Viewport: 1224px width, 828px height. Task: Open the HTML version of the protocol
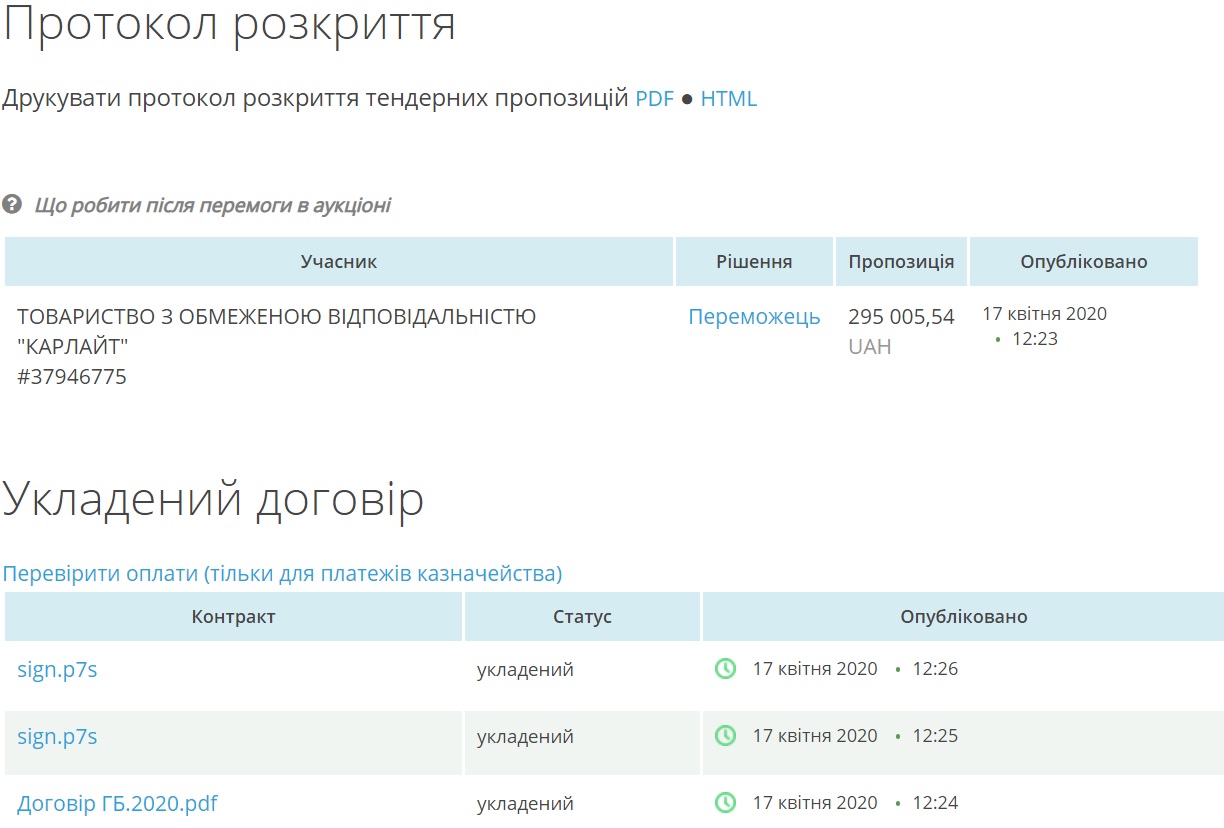pyautogui.click(x=729, y=99)
